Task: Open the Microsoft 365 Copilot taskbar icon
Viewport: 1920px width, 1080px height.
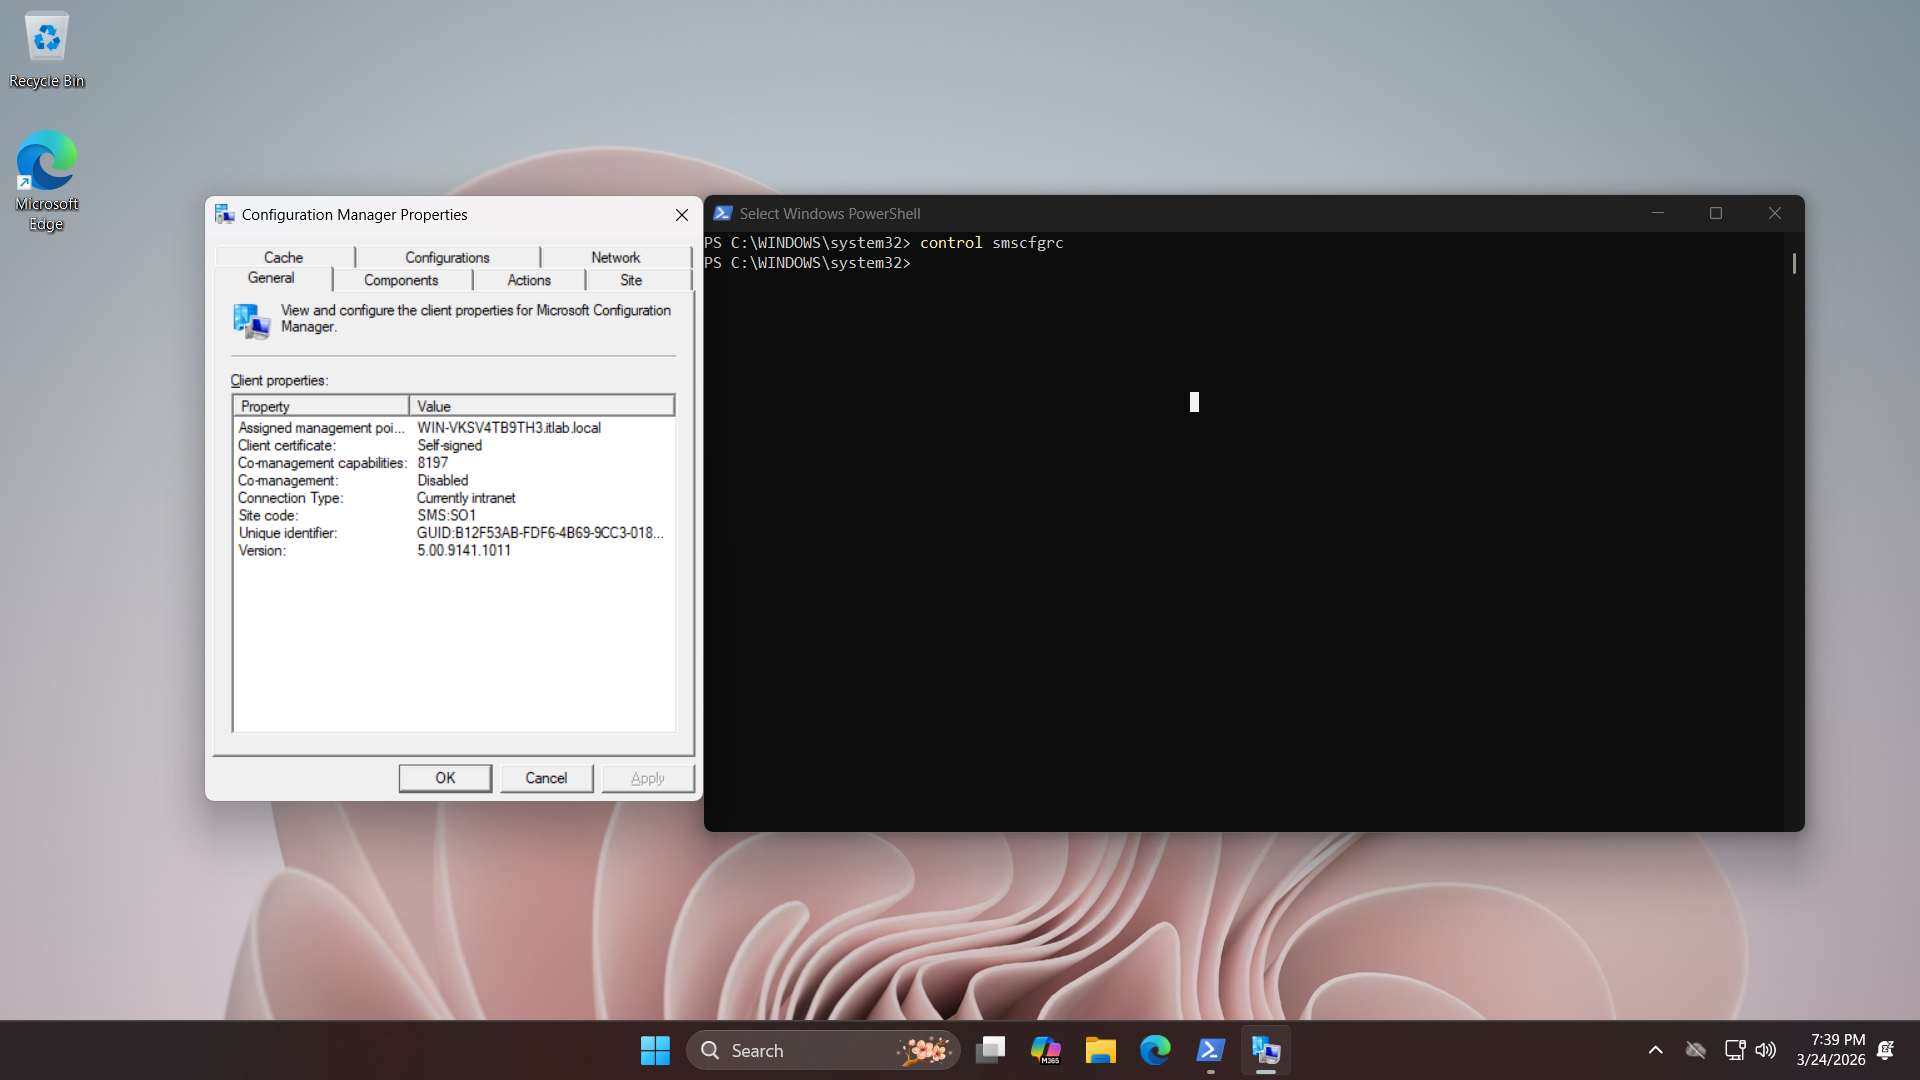Action: coord(1045,1050)
